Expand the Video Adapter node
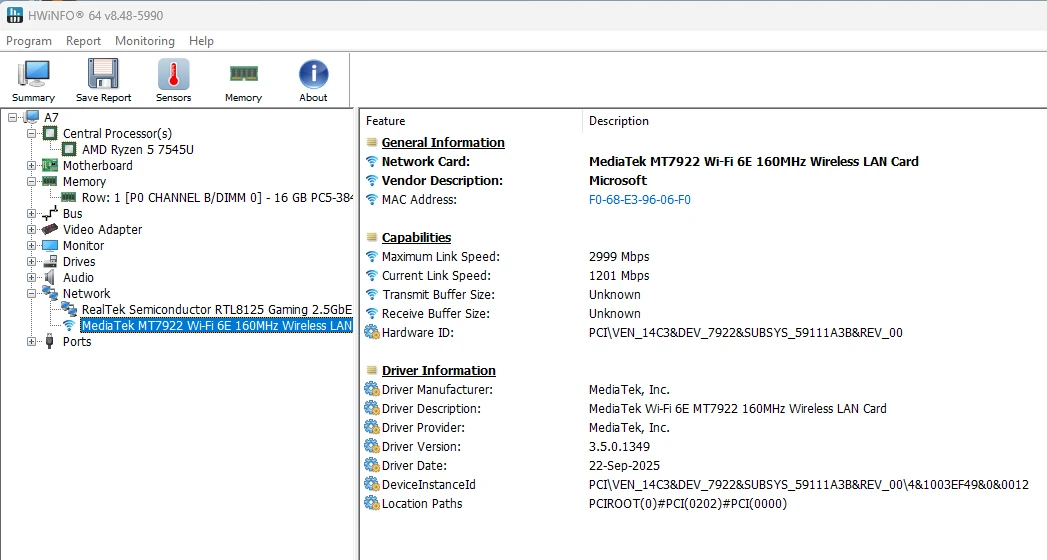The image size is (1047, 560). (31, 230)
